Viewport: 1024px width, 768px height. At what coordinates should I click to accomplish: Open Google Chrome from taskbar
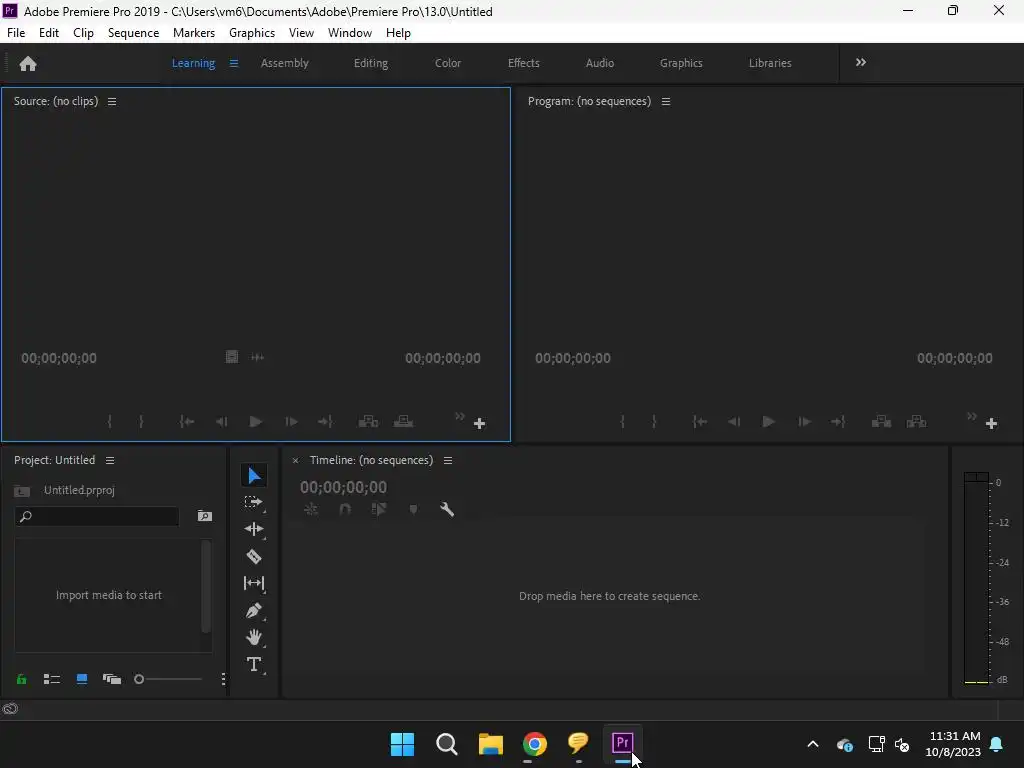pos(535,744)
